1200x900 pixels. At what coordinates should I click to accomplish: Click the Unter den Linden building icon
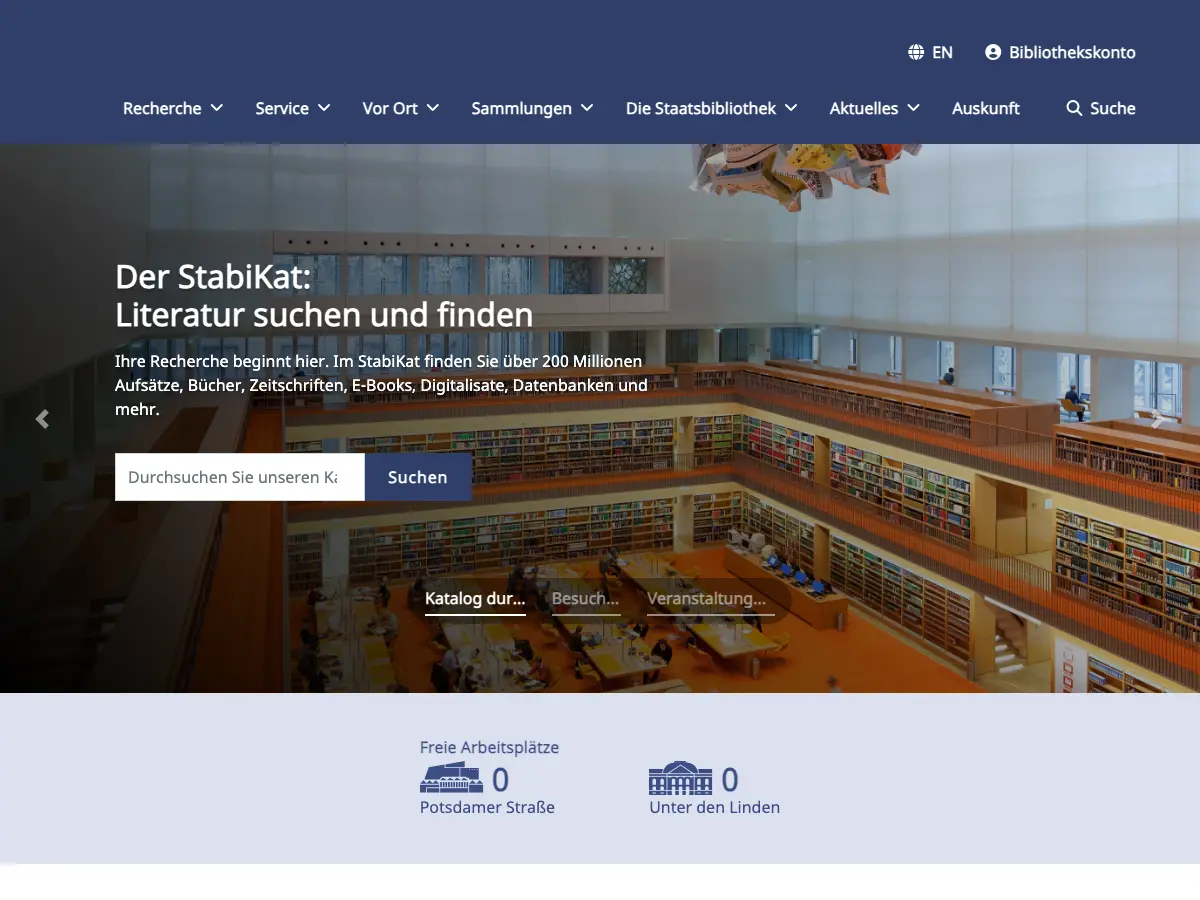click(681, 778)
